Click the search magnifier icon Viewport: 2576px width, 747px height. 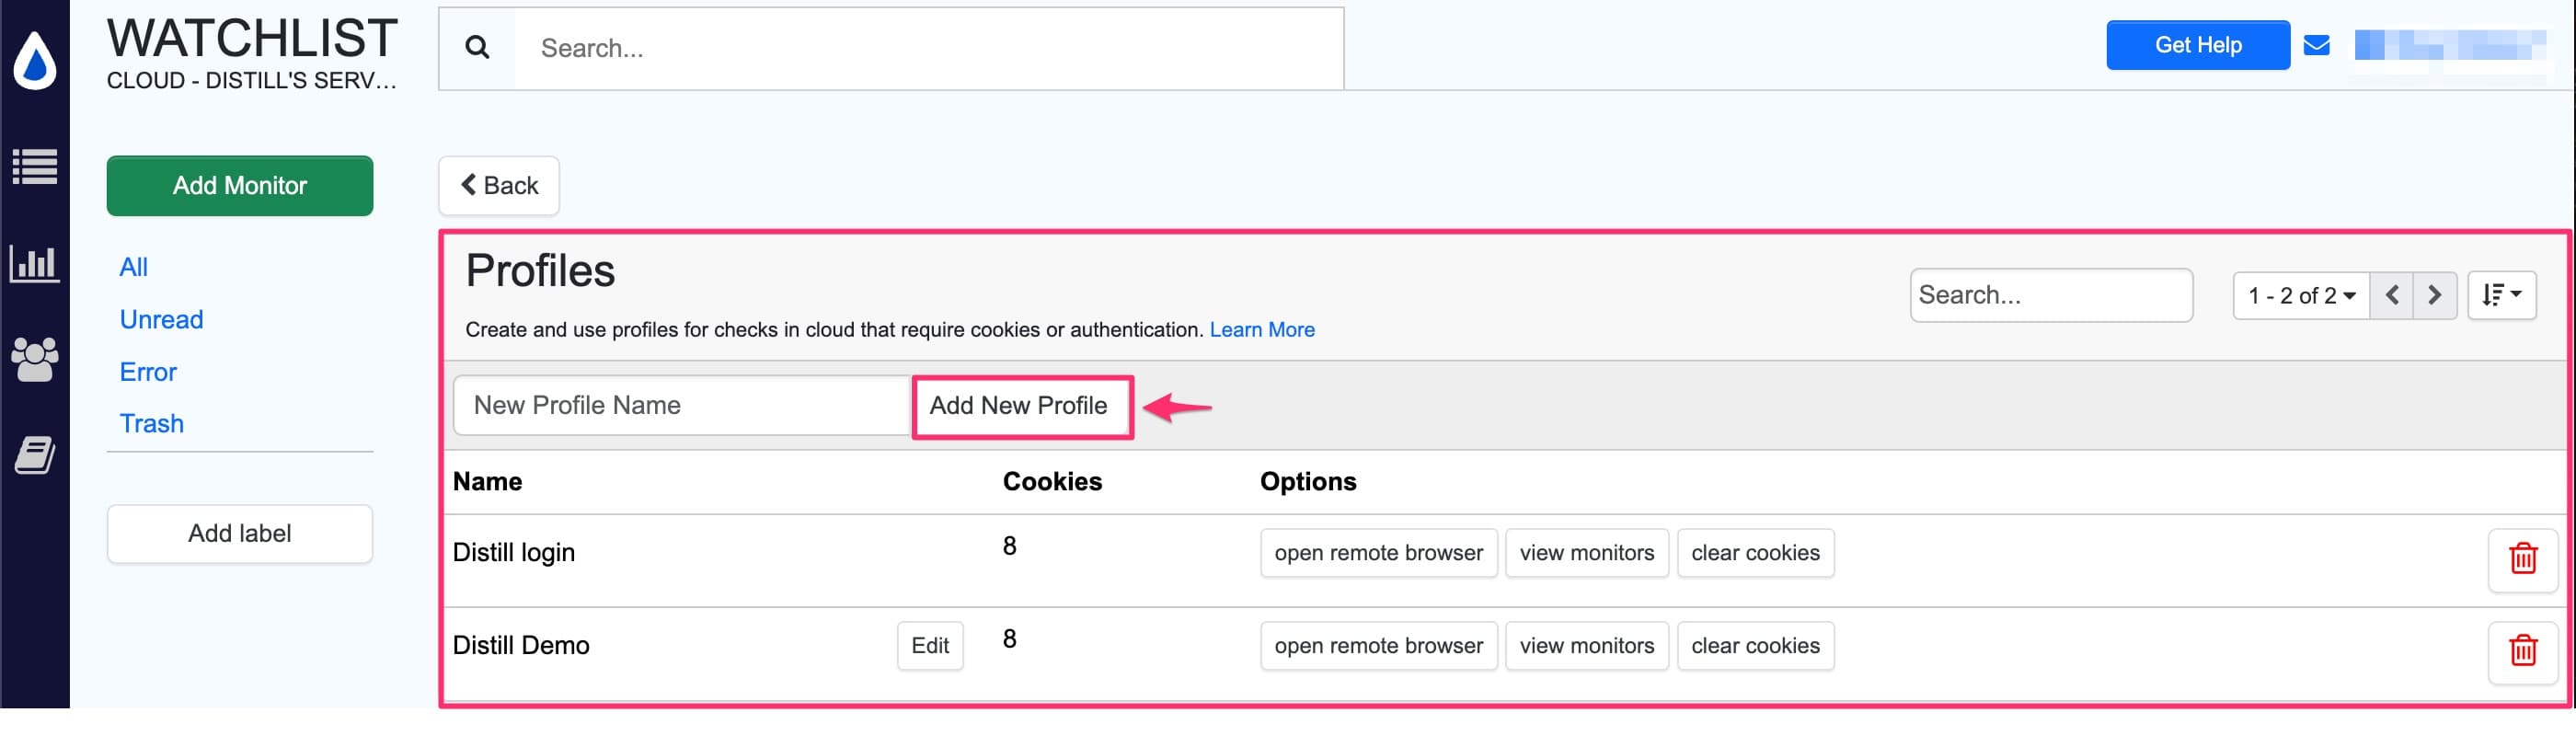click(477, 47)
